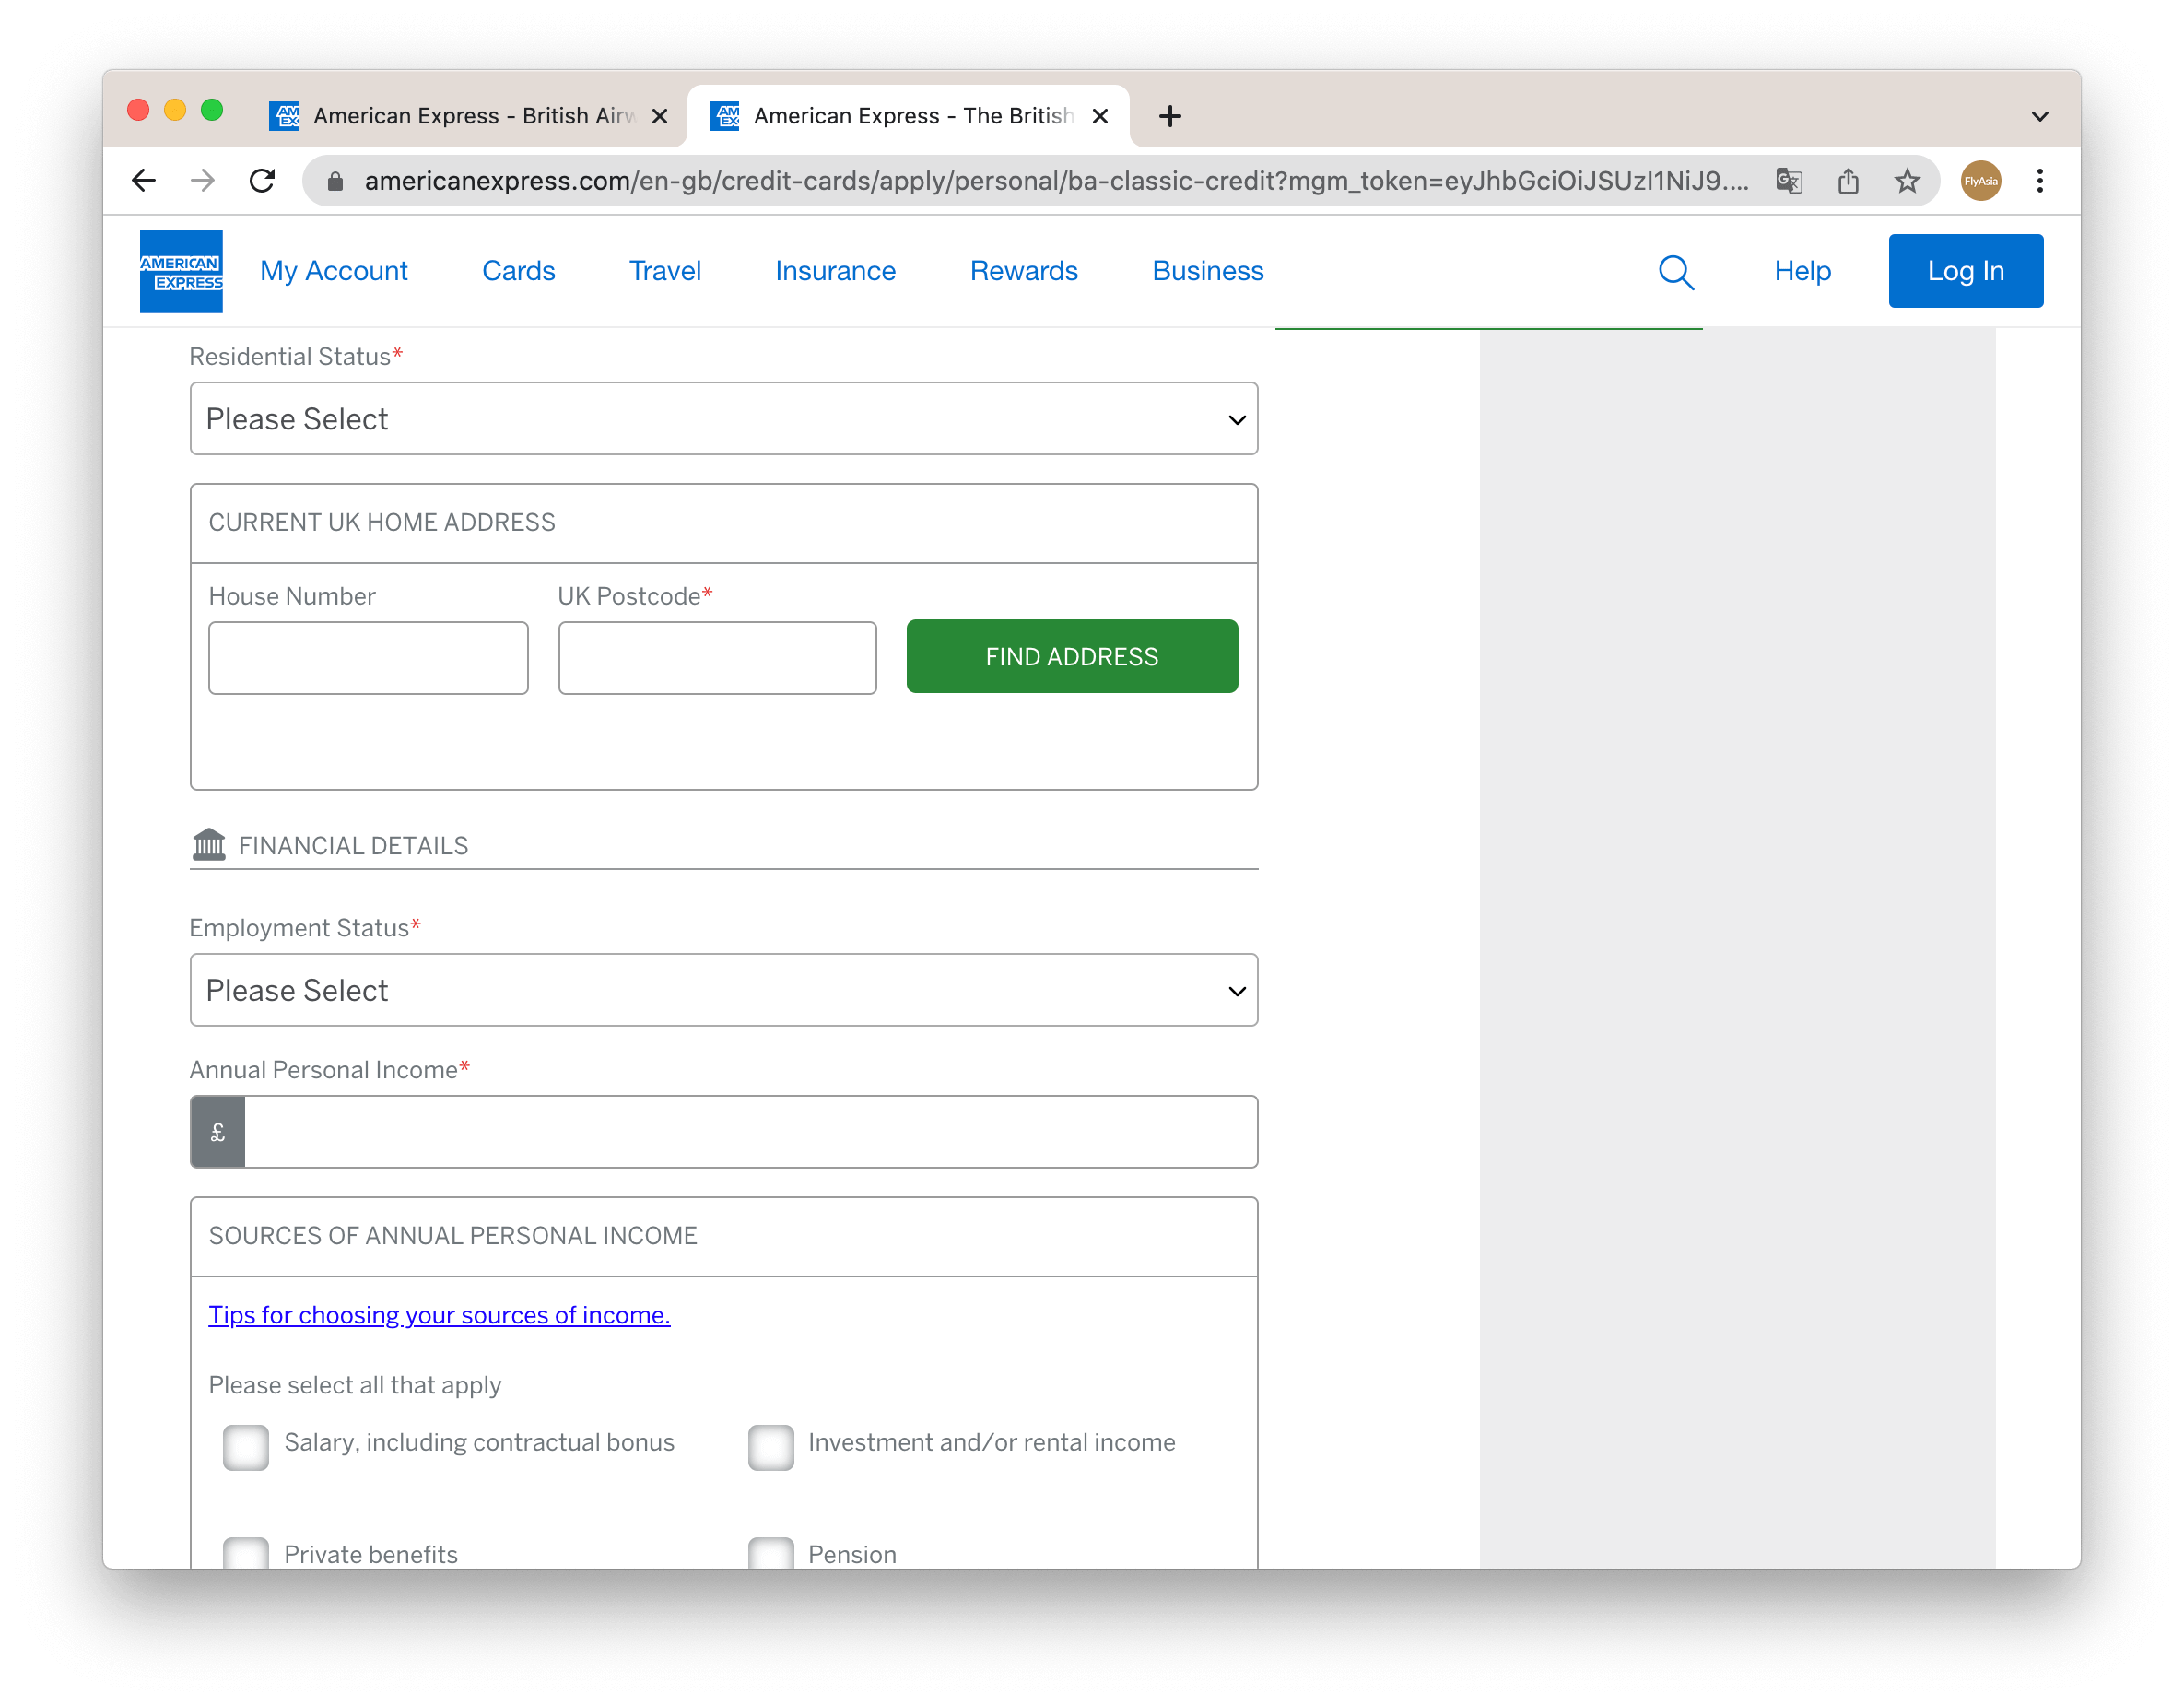Click the bank icon beside Financial Details
The height and width of the screenshot is (1705, 2184).
pyautogui.click(x=209, y=844)
